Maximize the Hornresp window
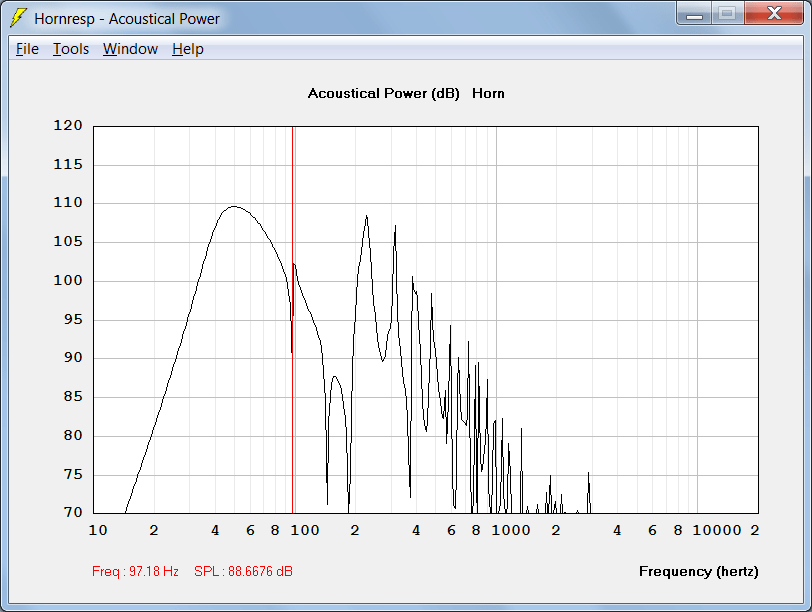812x612 pixels. pos(727,14)
